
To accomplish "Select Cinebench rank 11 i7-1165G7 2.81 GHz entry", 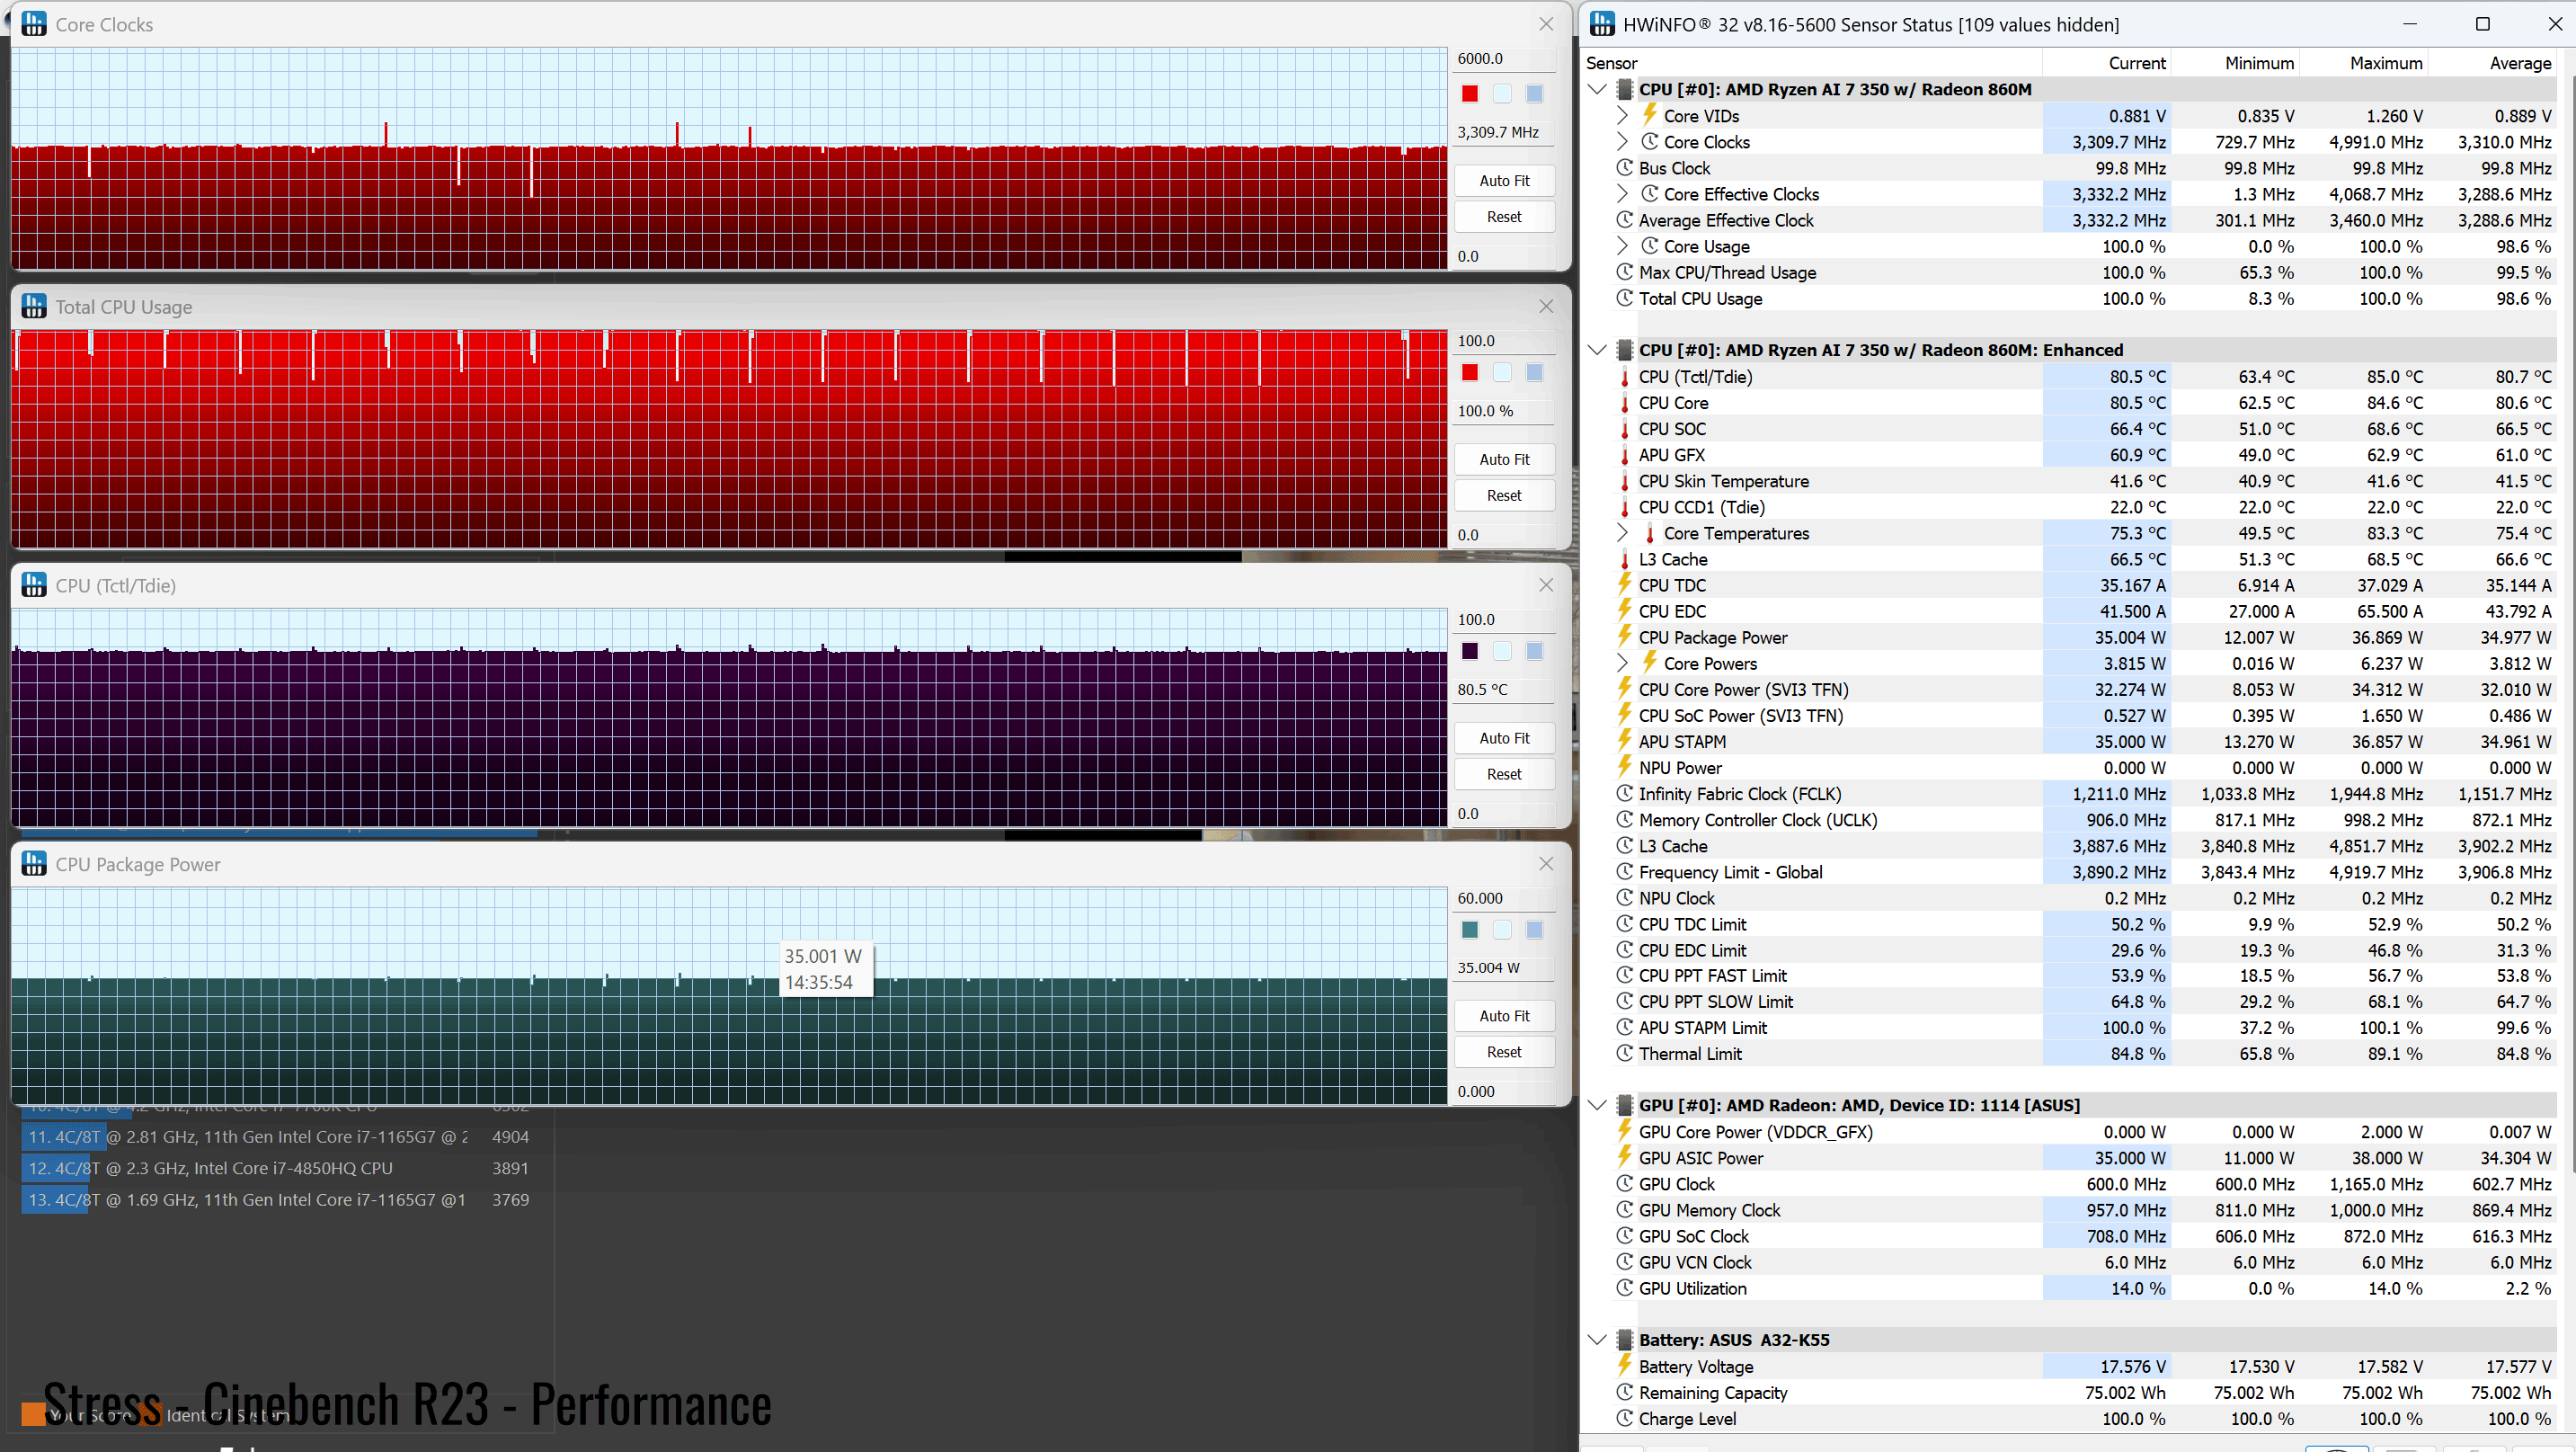I will [279, 1136].
